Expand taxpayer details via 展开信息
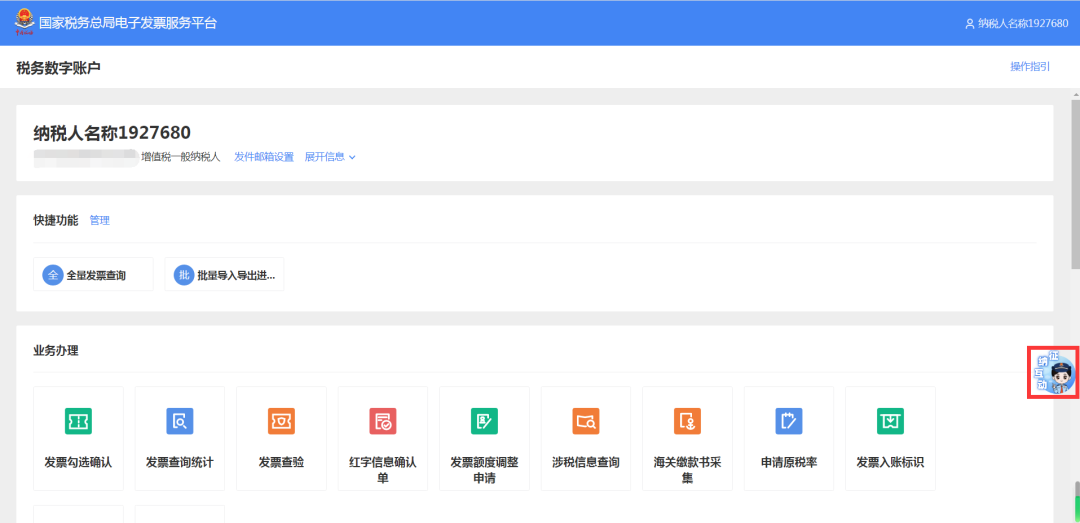 tap(330, 157)
